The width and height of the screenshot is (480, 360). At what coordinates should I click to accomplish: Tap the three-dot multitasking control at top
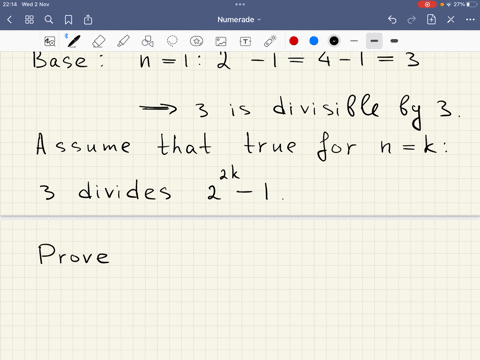240,4
